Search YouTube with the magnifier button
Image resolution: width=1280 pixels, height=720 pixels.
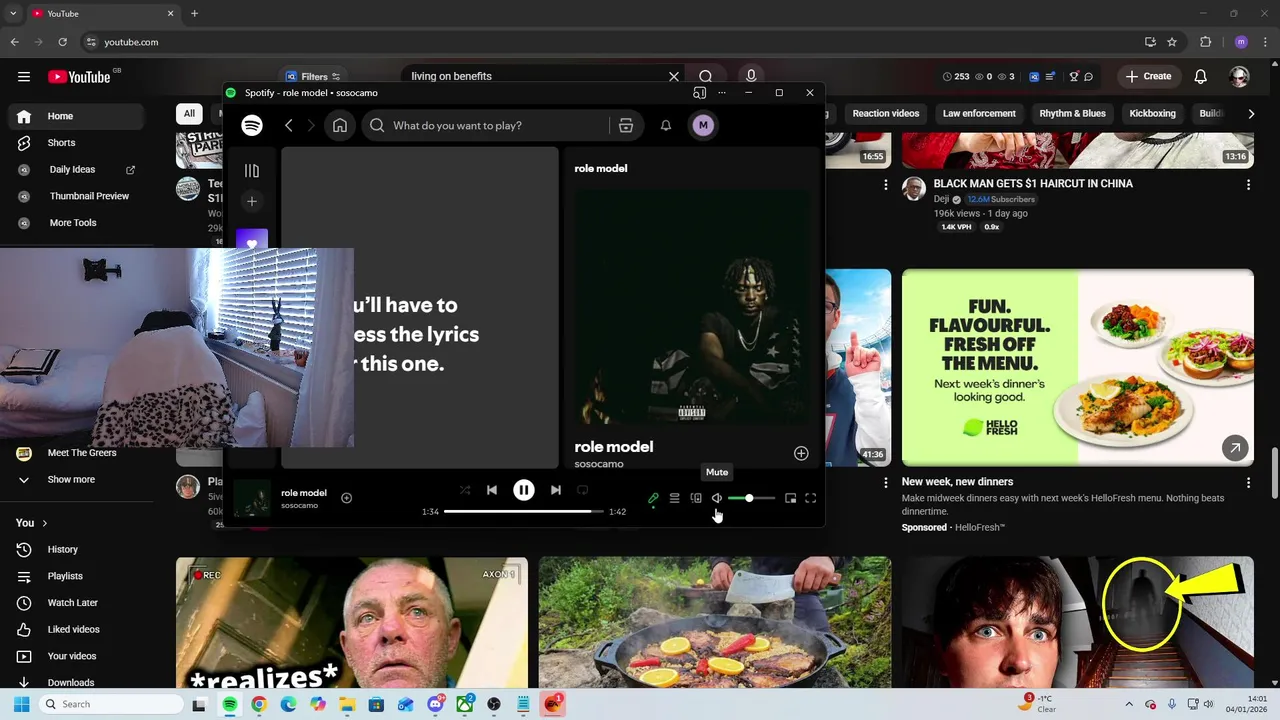706,76
